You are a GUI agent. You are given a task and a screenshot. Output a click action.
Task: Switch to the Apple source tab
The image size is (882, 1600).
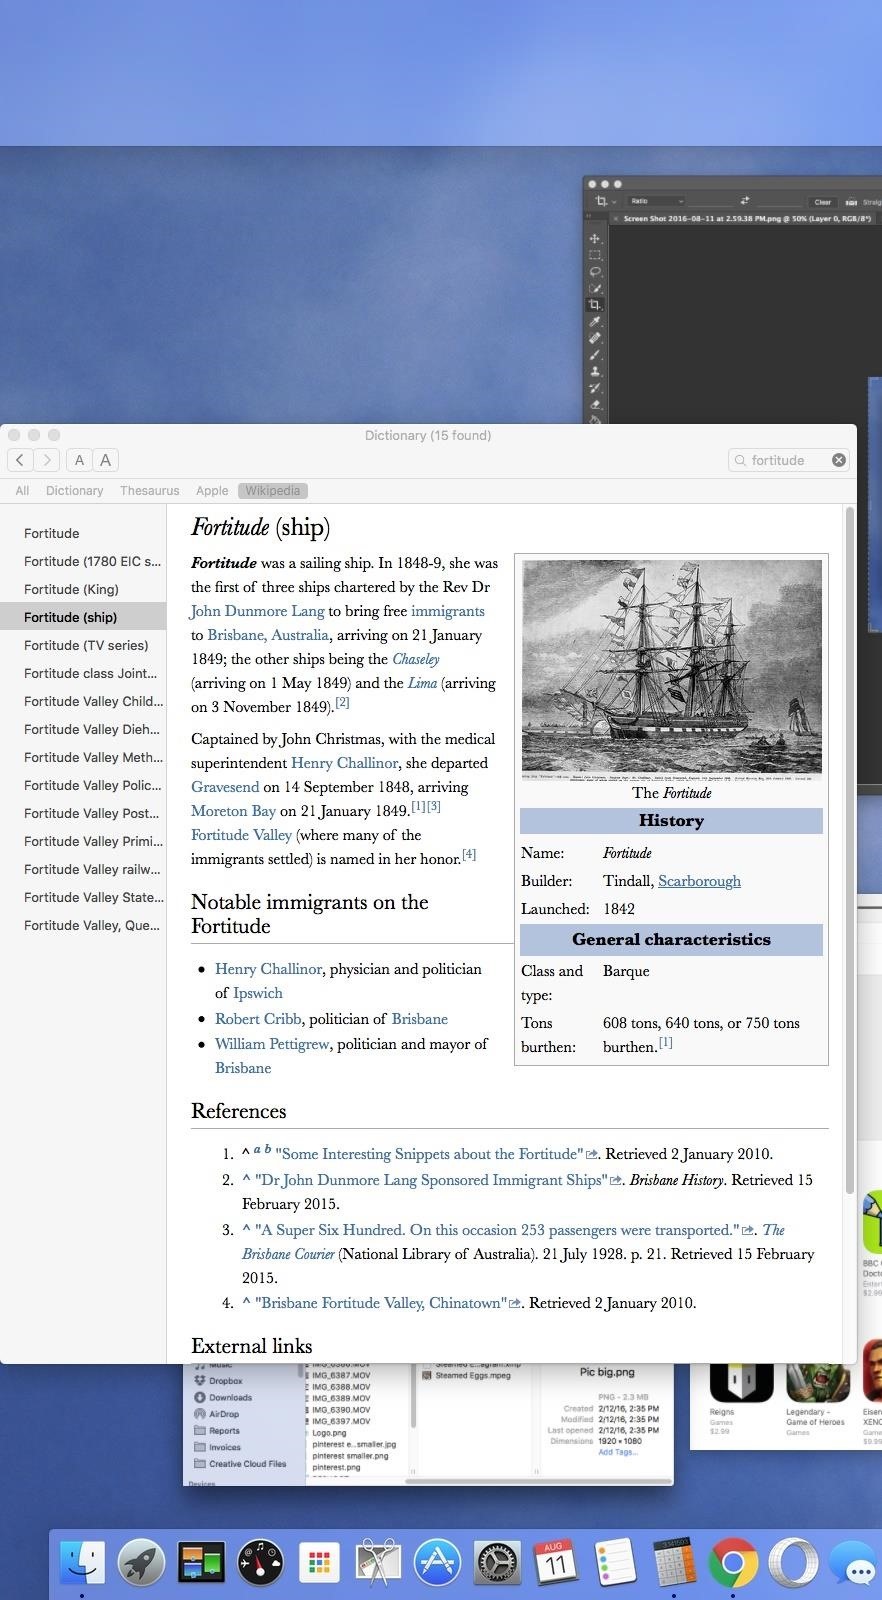pyautogui.click(x=212, y=491)
